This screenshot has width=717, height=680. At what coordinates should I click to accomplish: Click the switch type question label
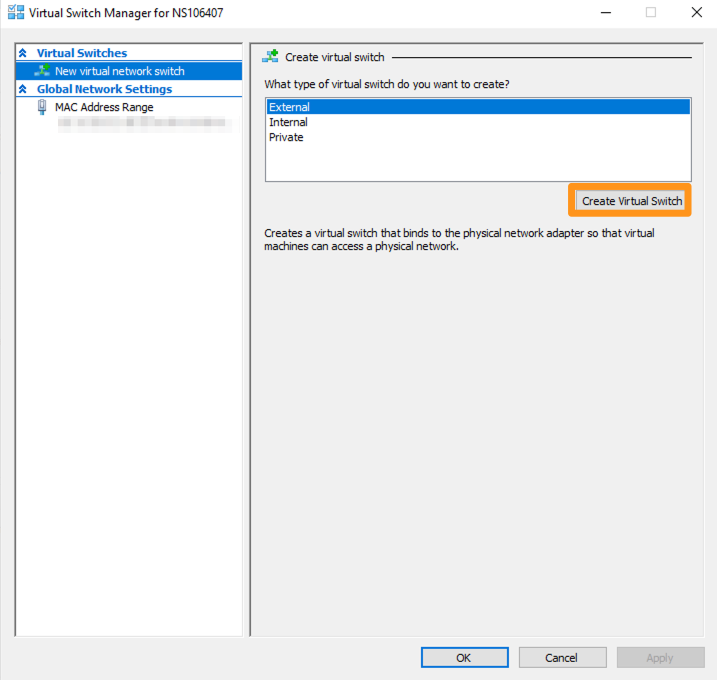coord(387,84)
